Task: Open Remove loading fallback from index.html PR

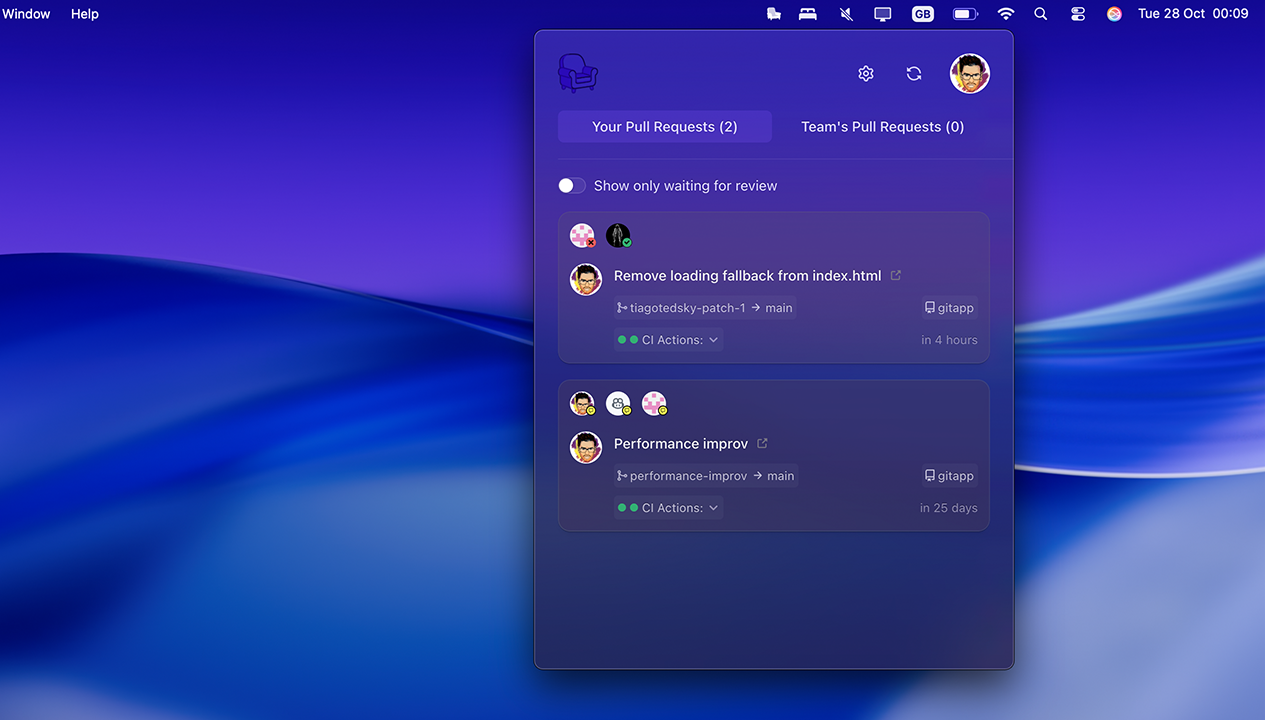Action: coord(748,276)
